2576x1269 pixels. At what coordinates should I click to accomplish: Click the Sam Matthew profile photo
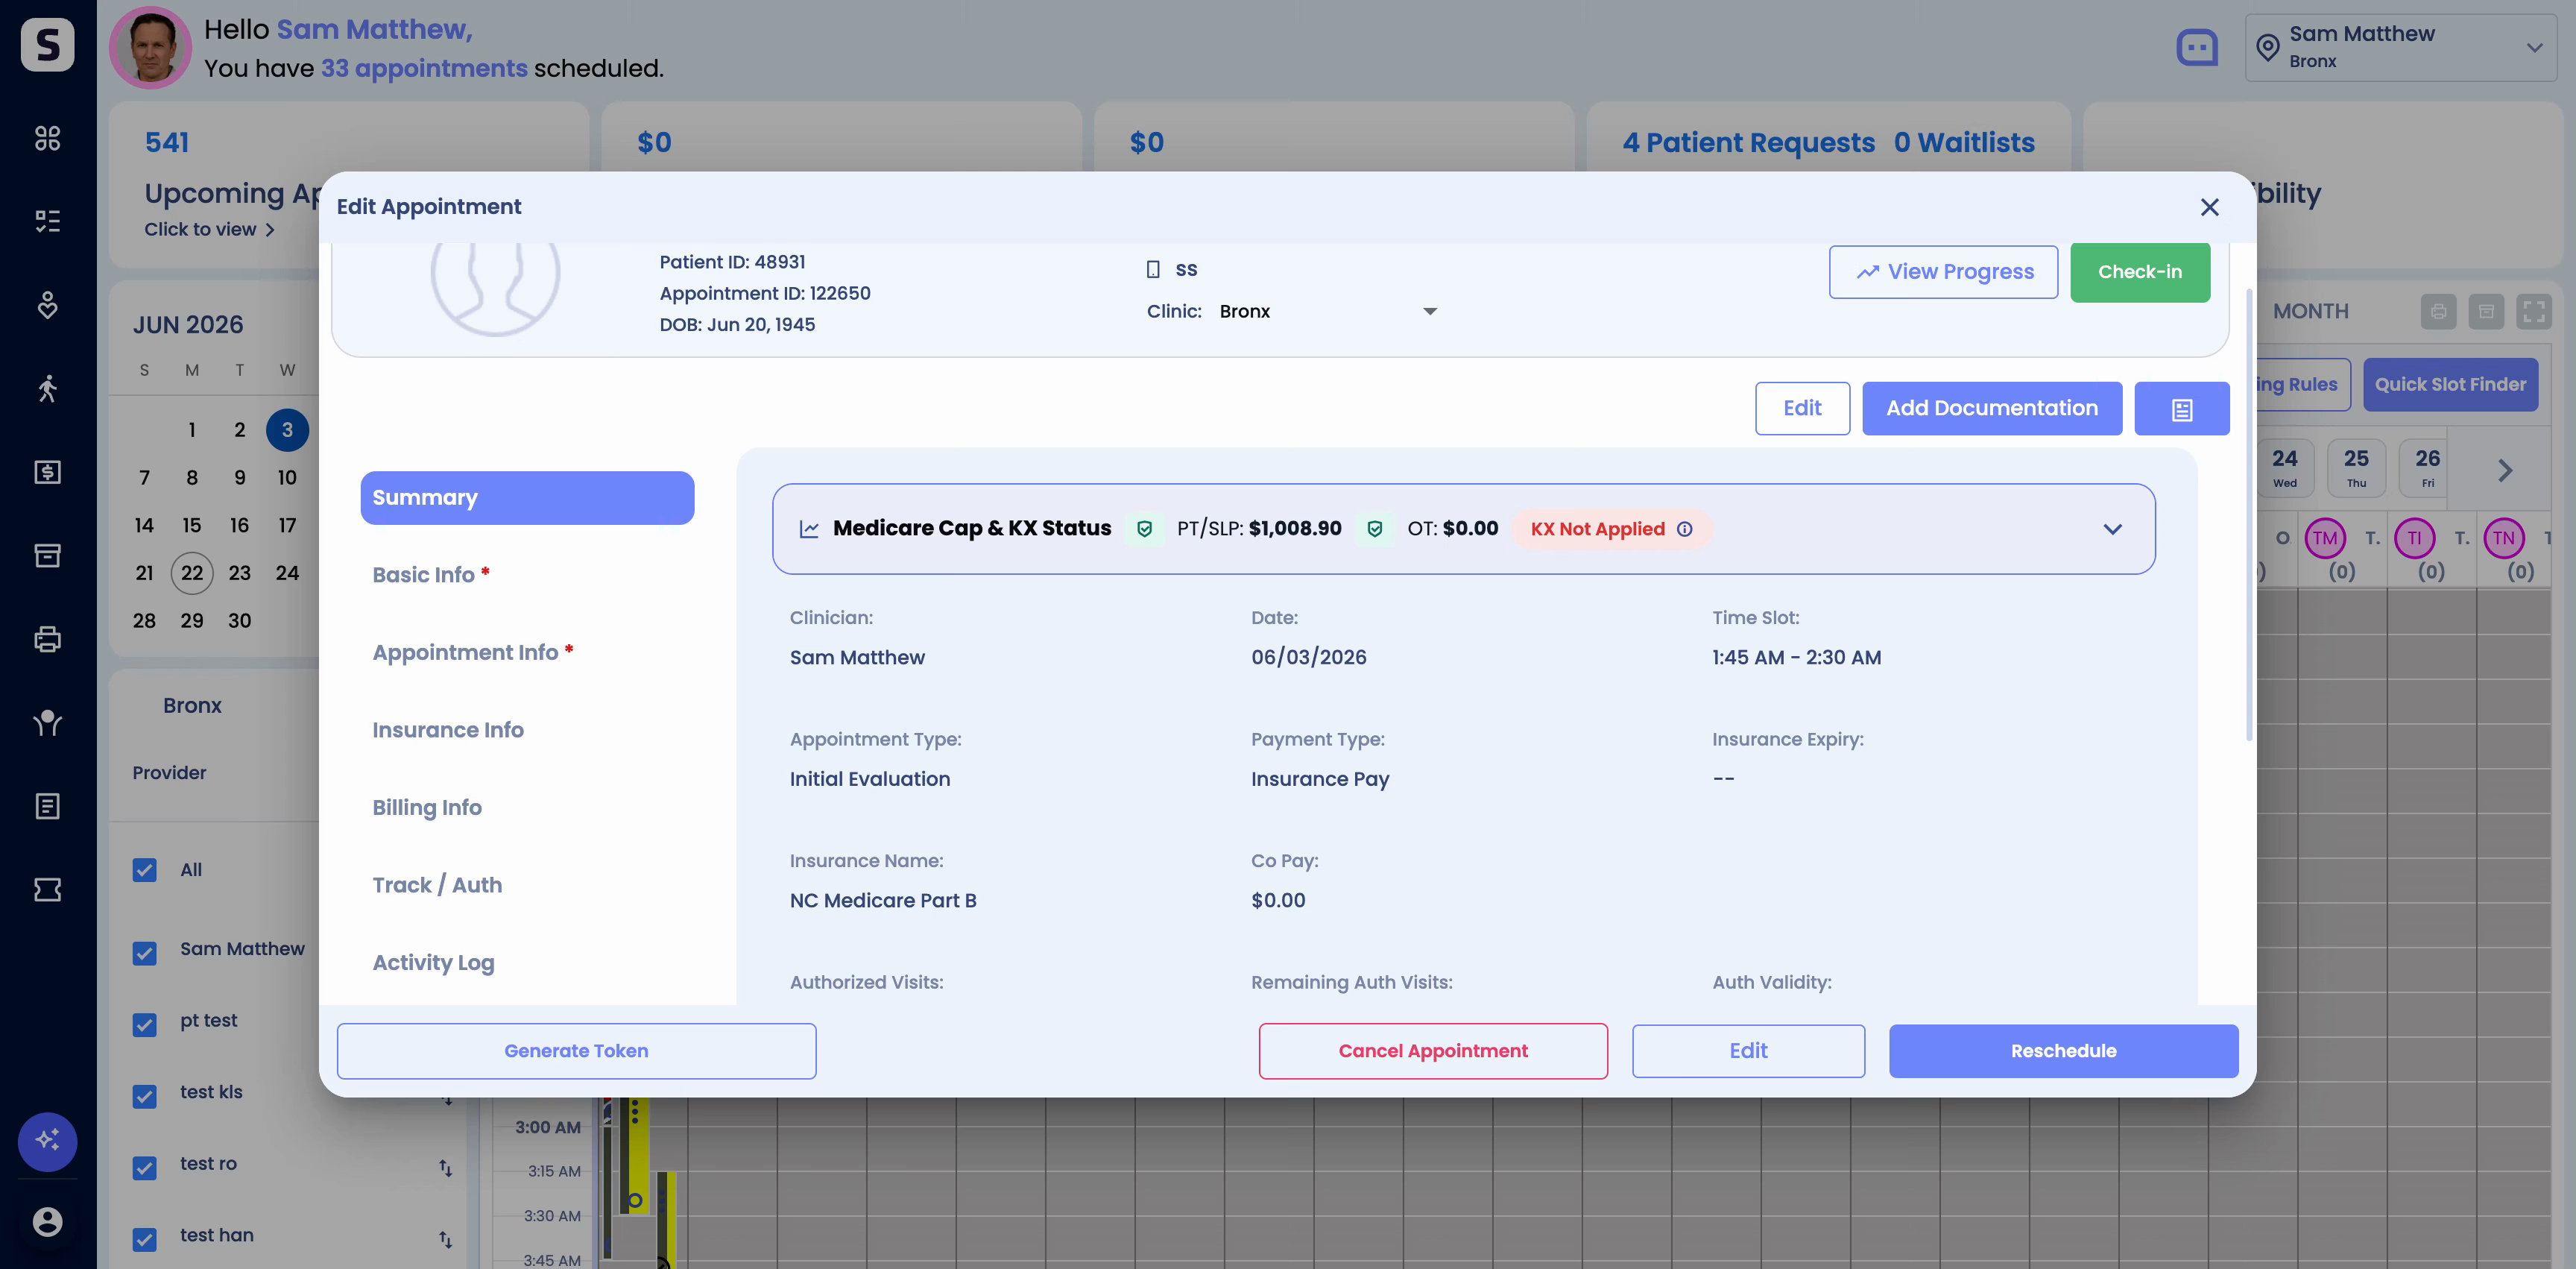pyautogui.click(x=150, y=47)
